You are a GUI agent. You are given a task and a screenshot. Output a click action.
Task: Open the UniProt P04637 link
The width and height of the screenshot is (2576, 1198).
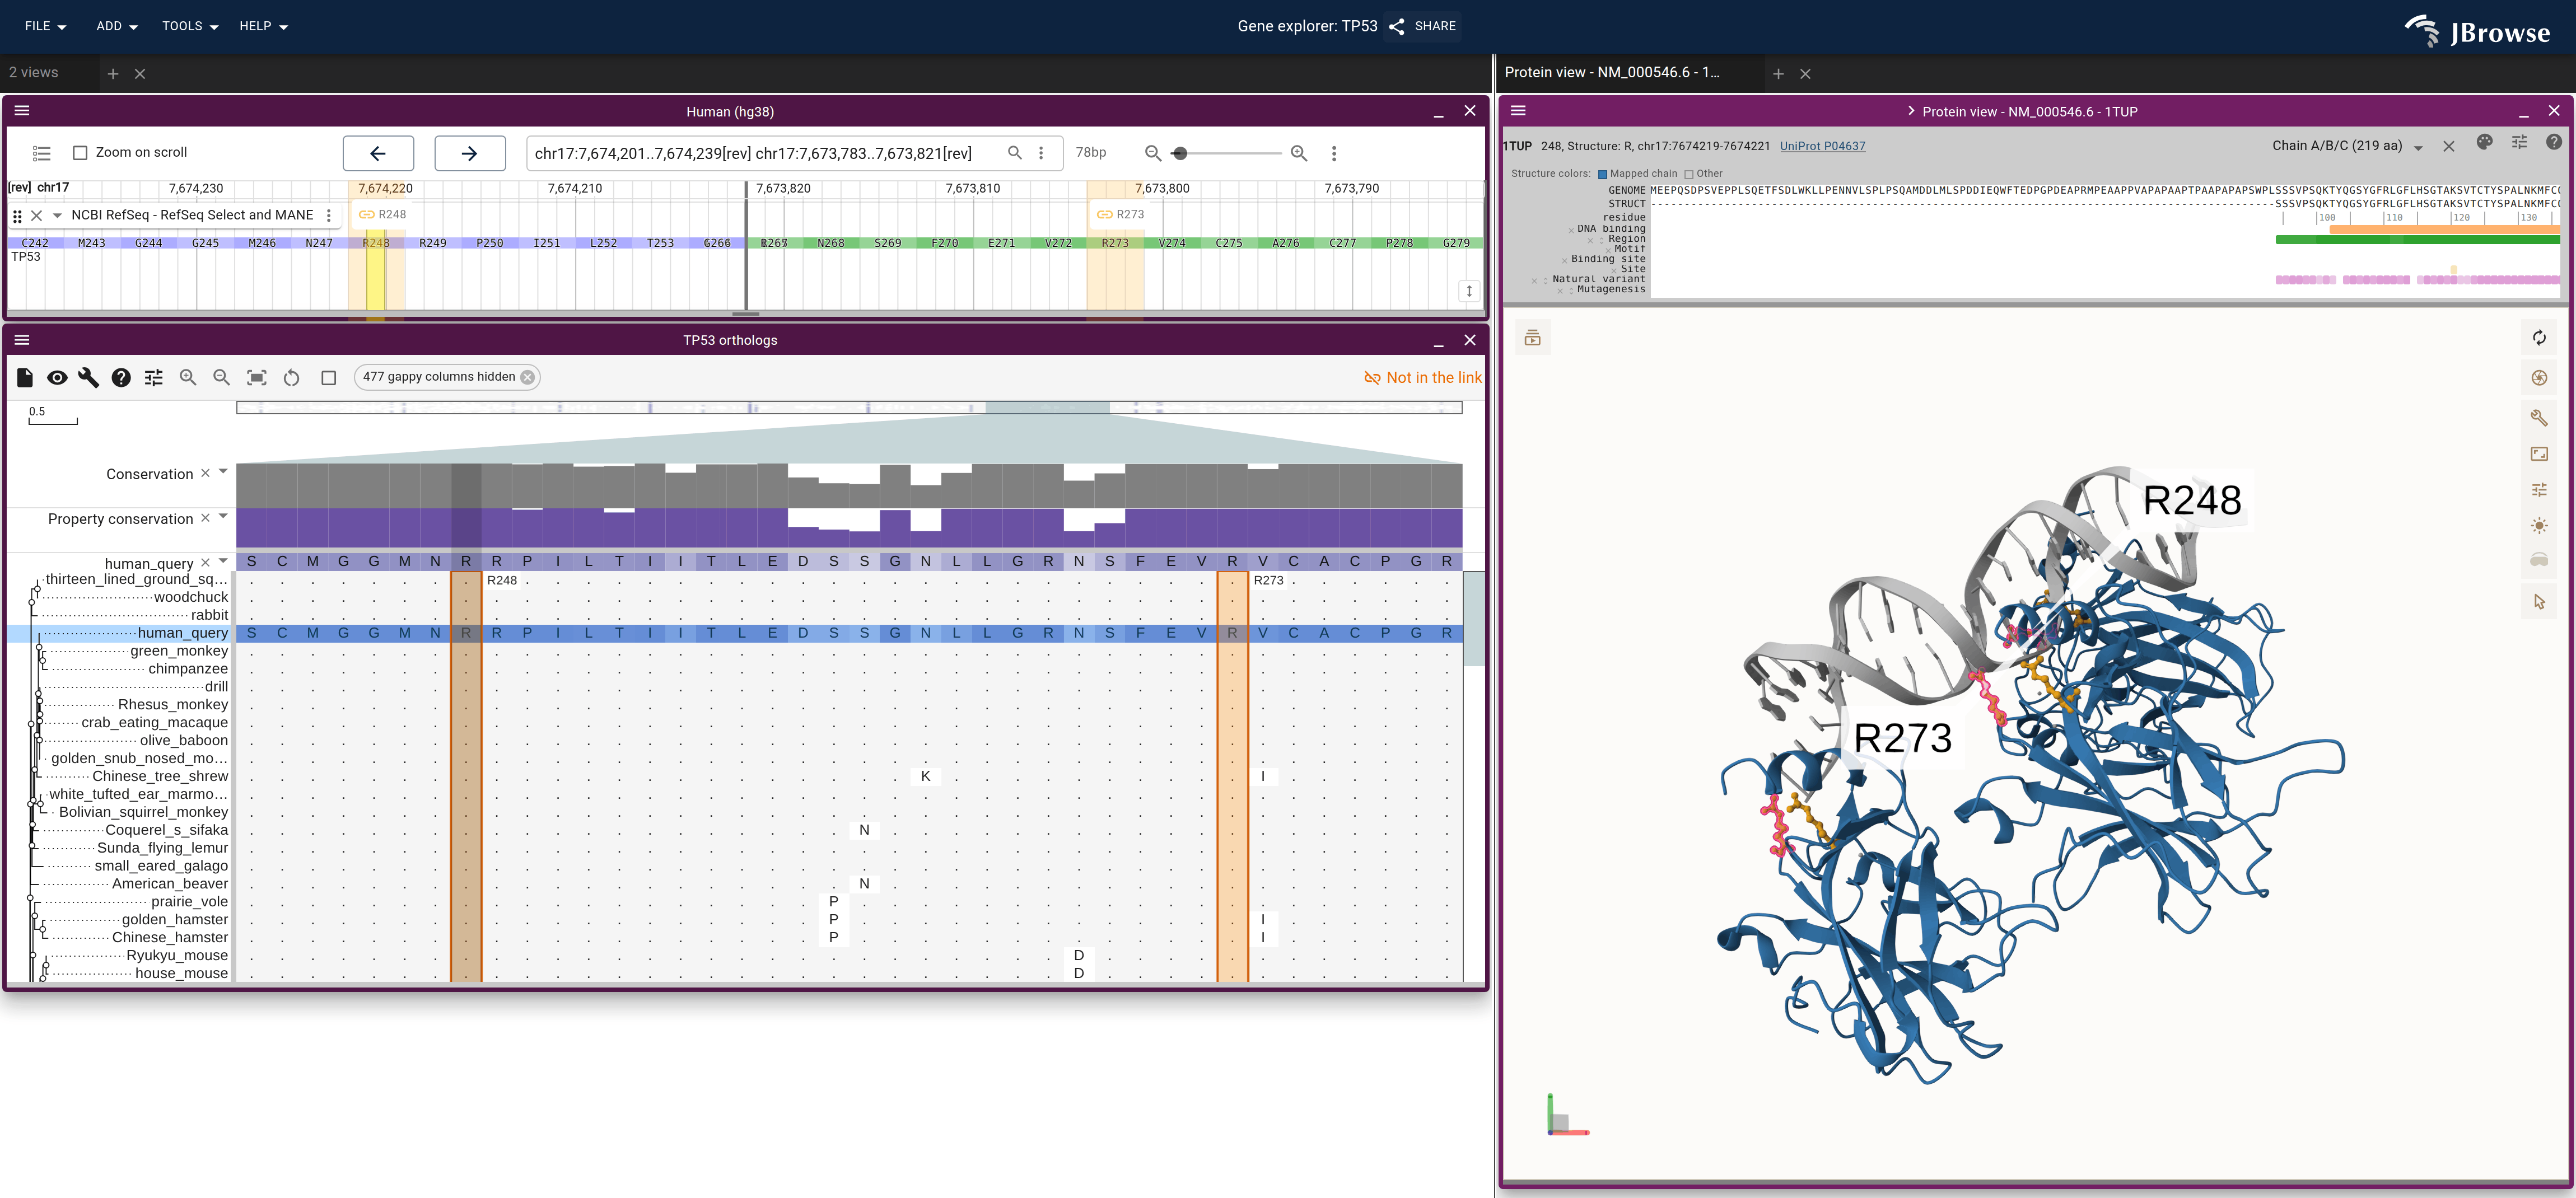click(x=1822, y=146)
